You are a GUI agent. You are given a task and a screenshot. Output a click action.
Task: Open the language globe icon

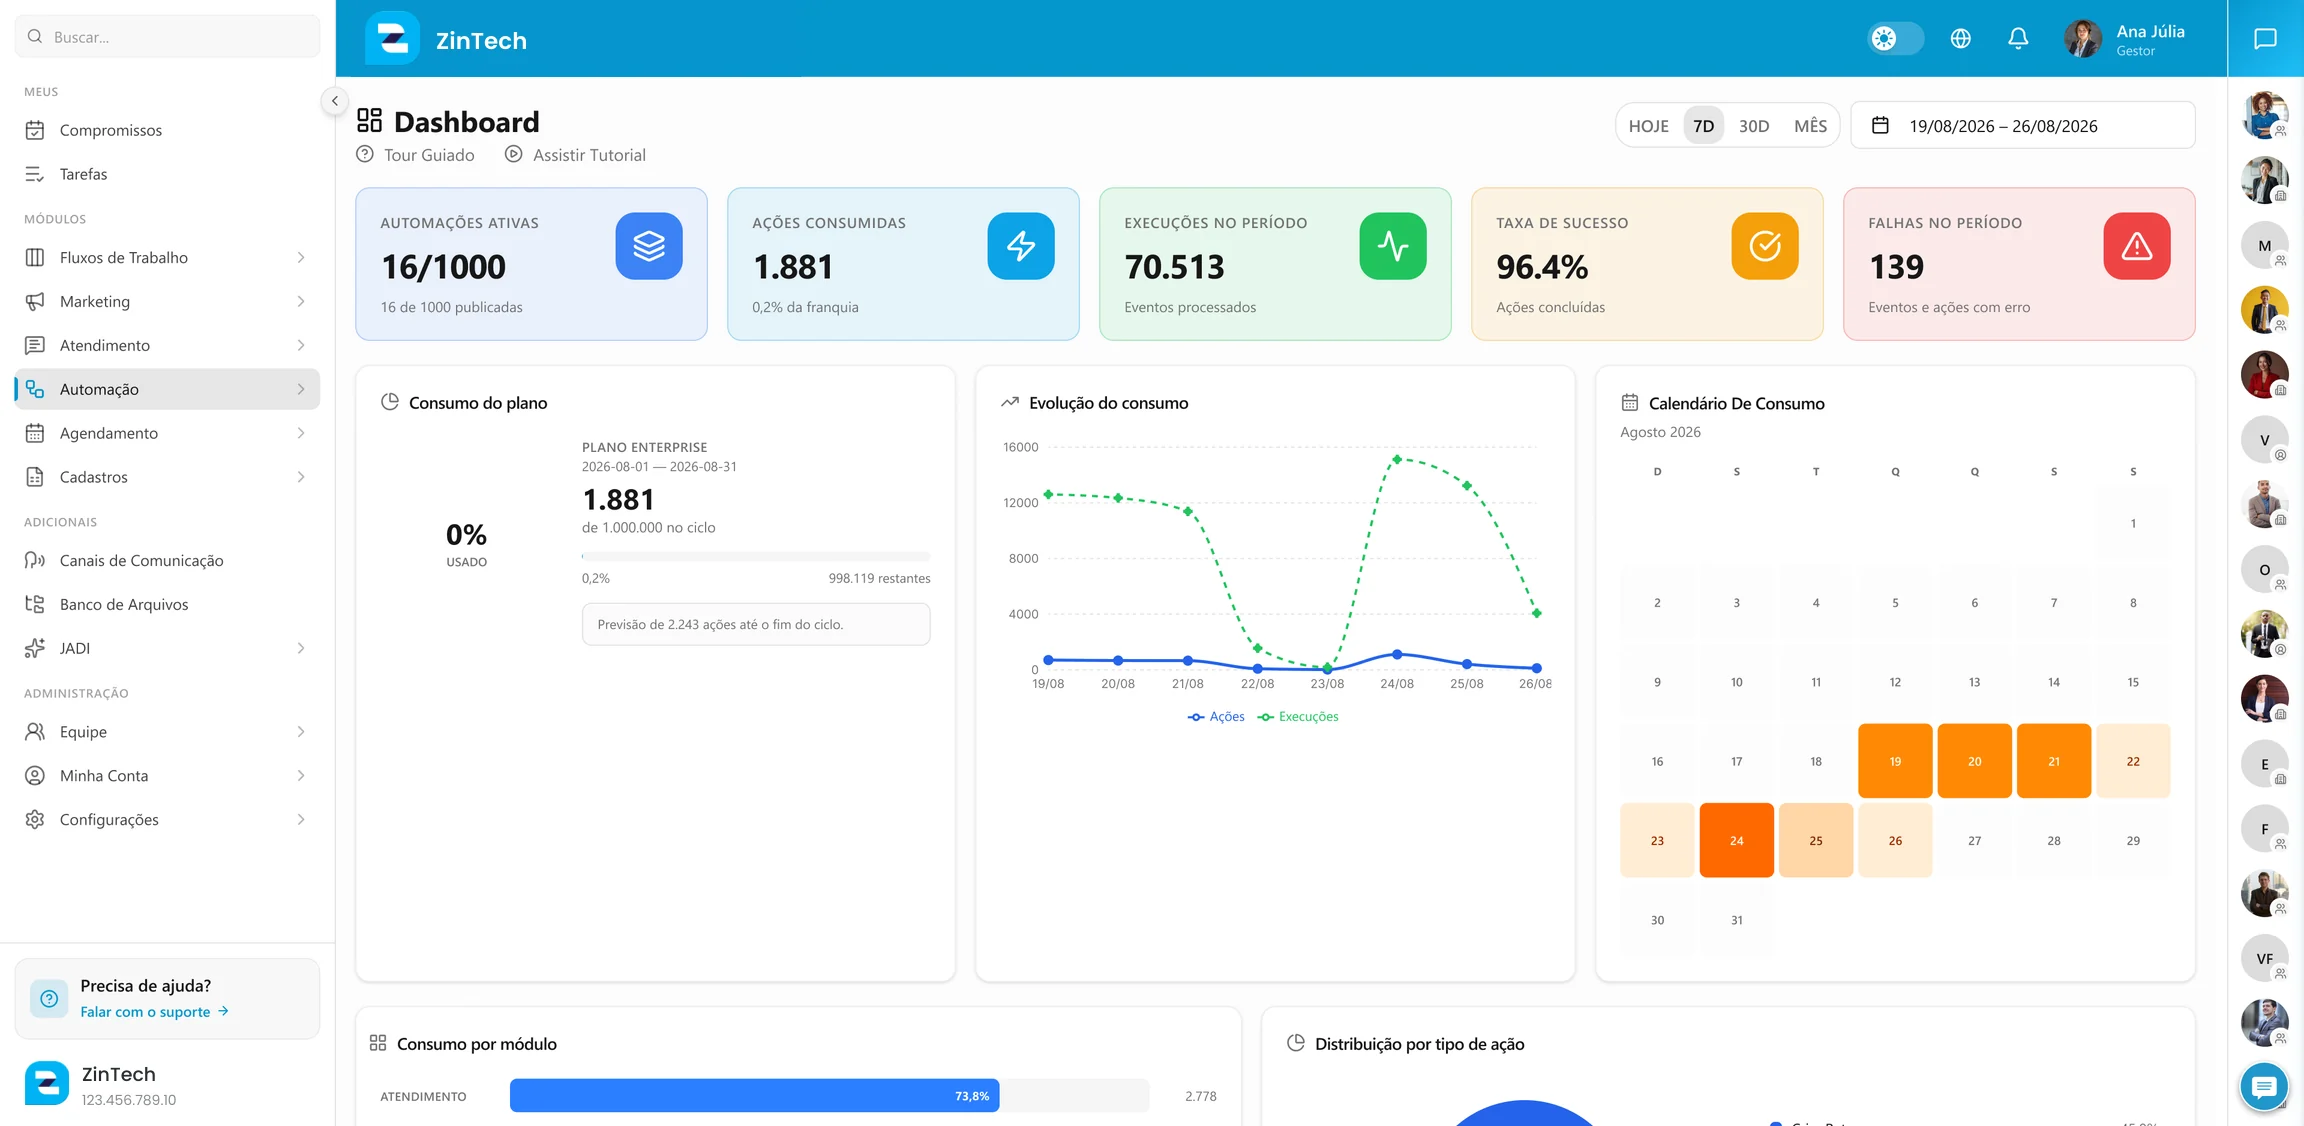(x=1960, y=38)
